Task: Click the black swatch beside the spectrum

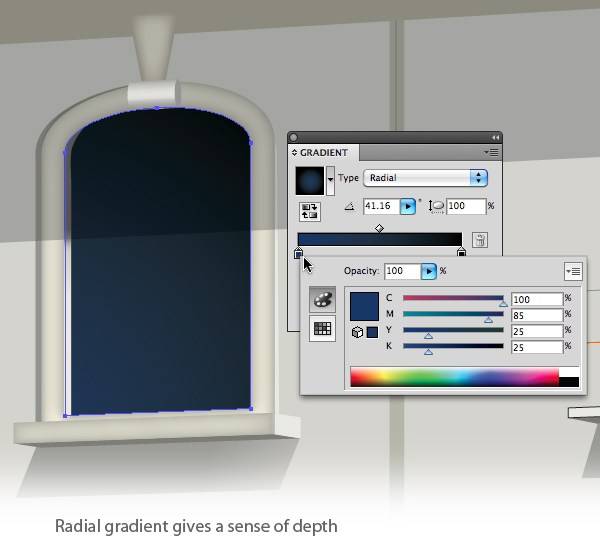Action: tap(569, 382)
